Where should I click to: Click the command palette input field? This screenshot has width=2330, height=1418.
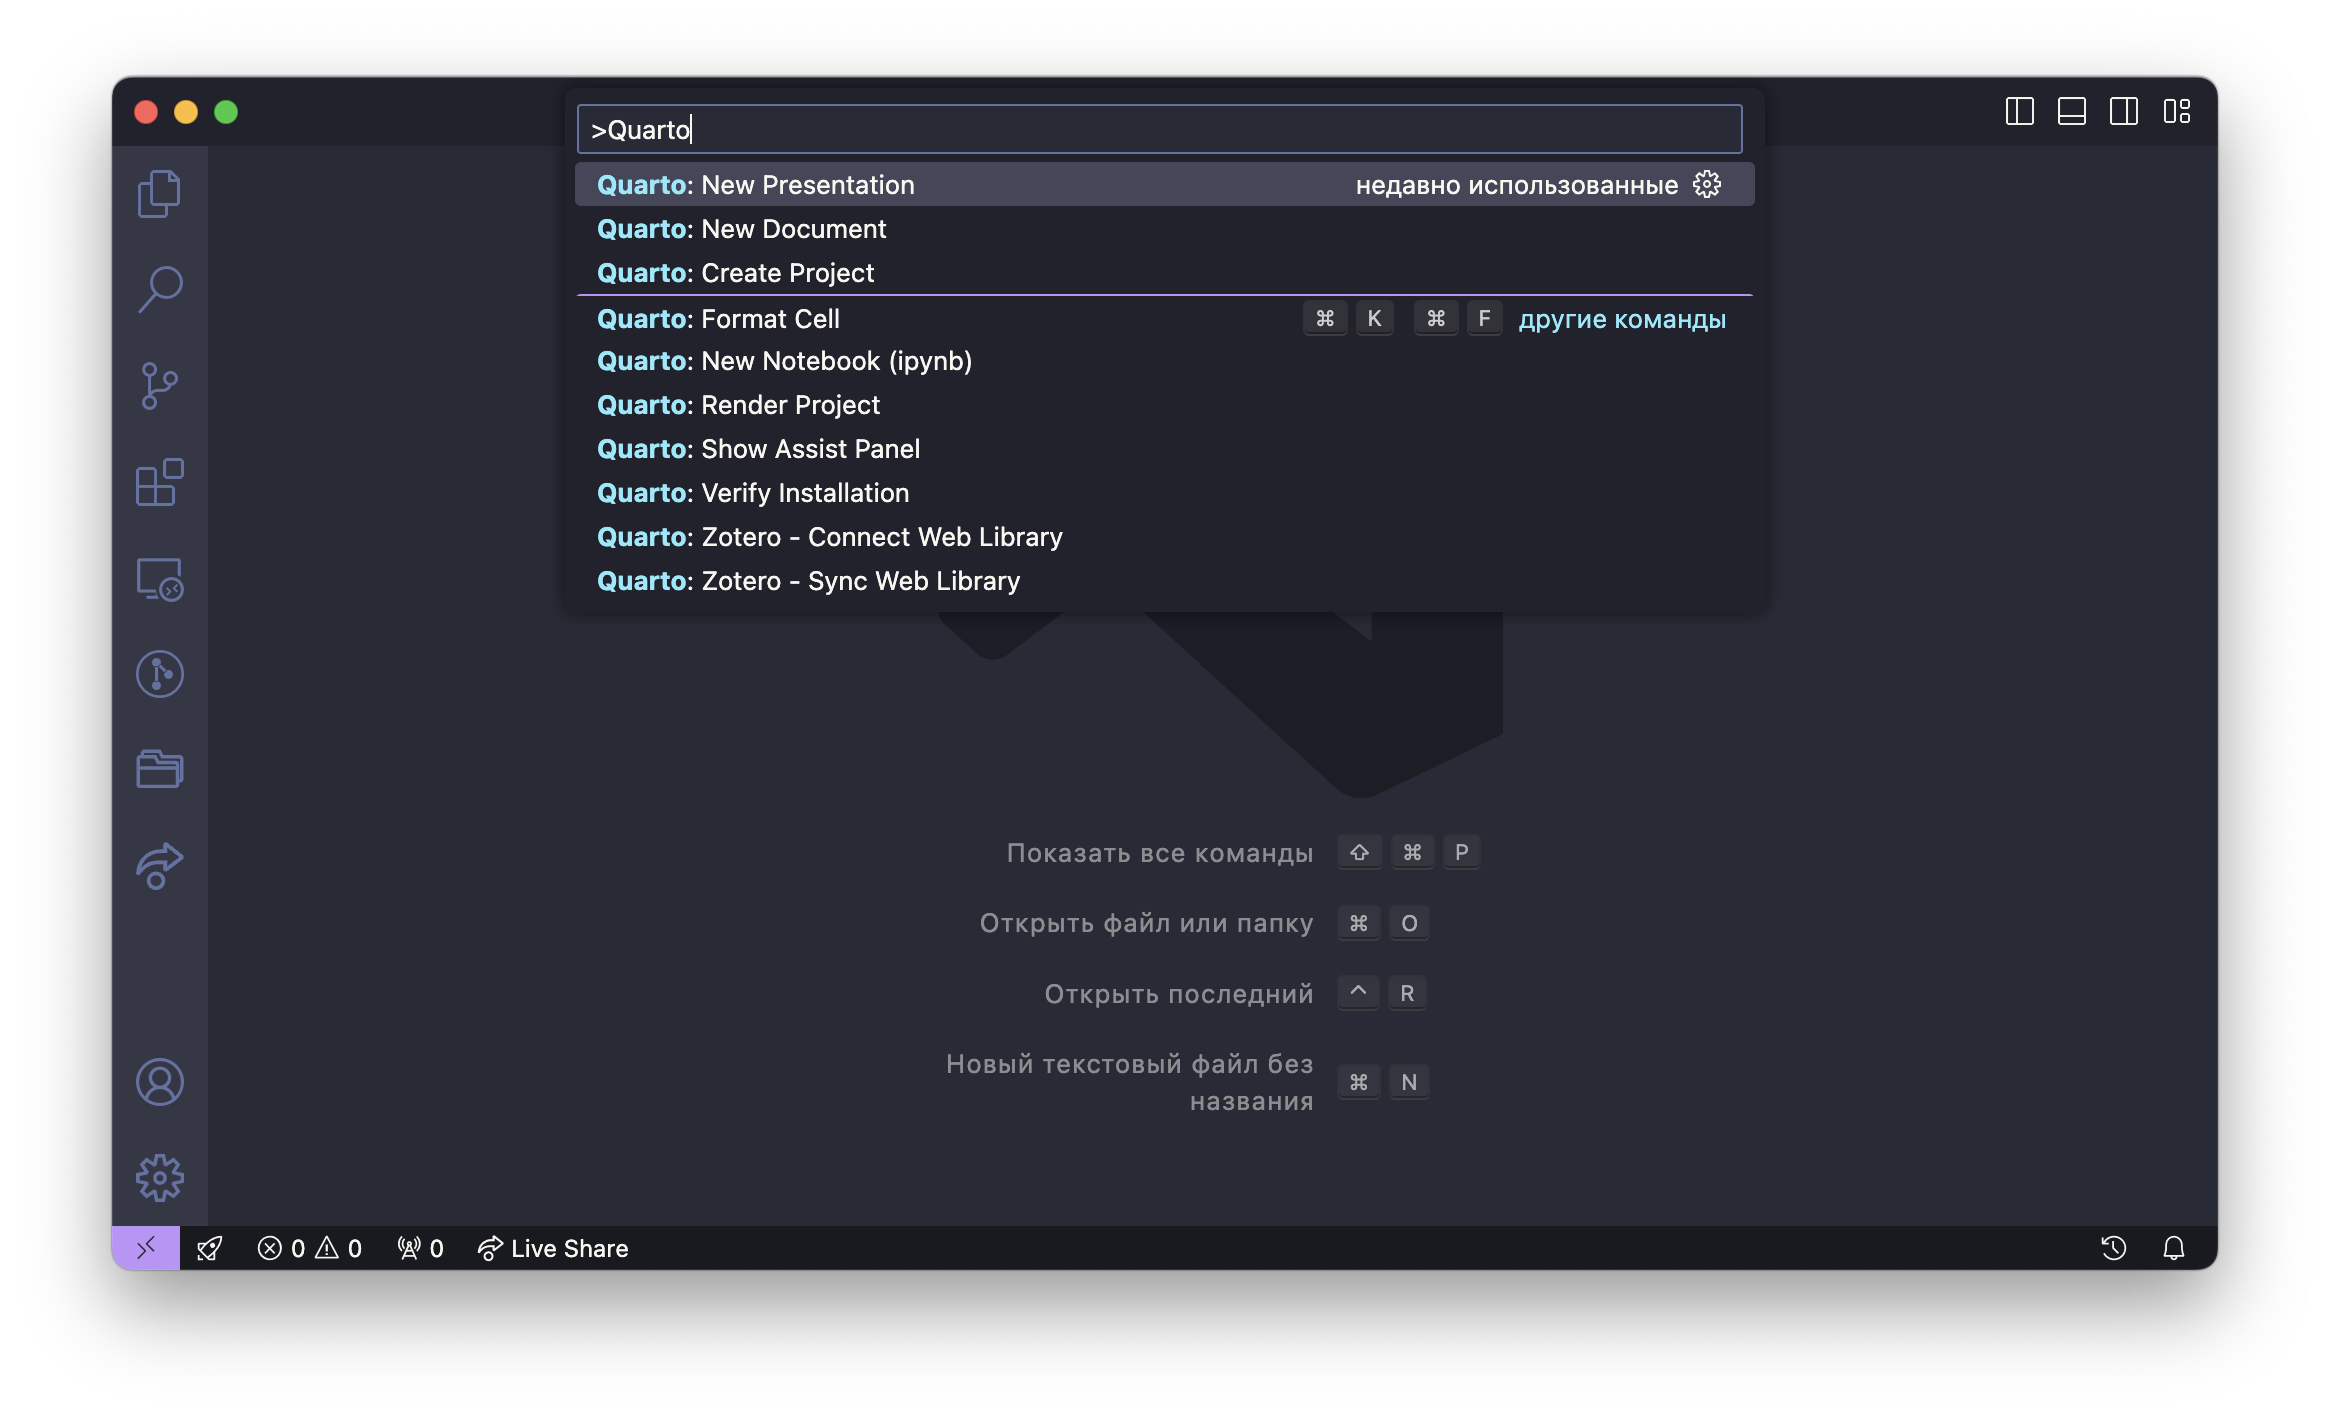point(1160,130)
